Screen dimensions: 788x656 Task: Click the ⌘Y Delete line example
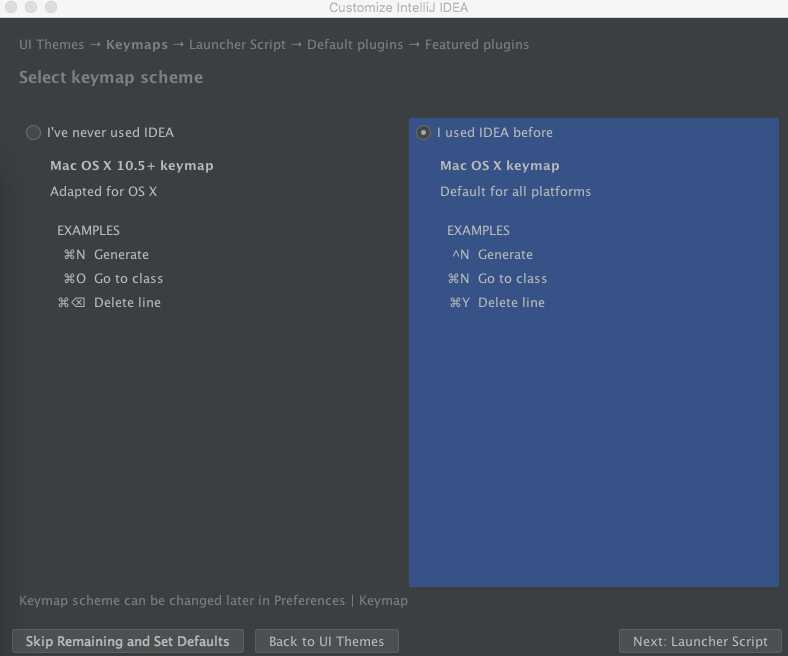coord(497,303)
